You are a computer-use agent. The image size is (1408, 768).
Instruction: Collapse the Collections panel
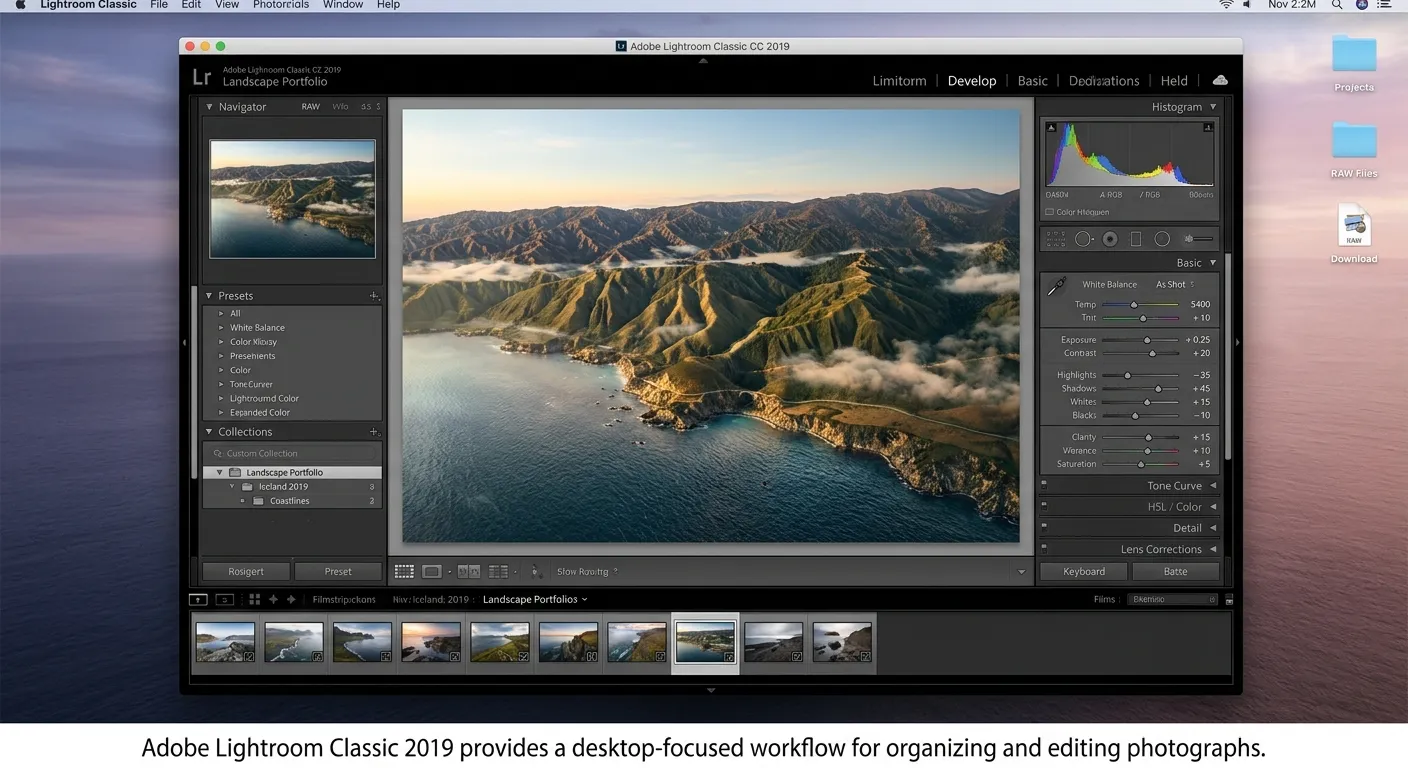click(x=209, y=432)
